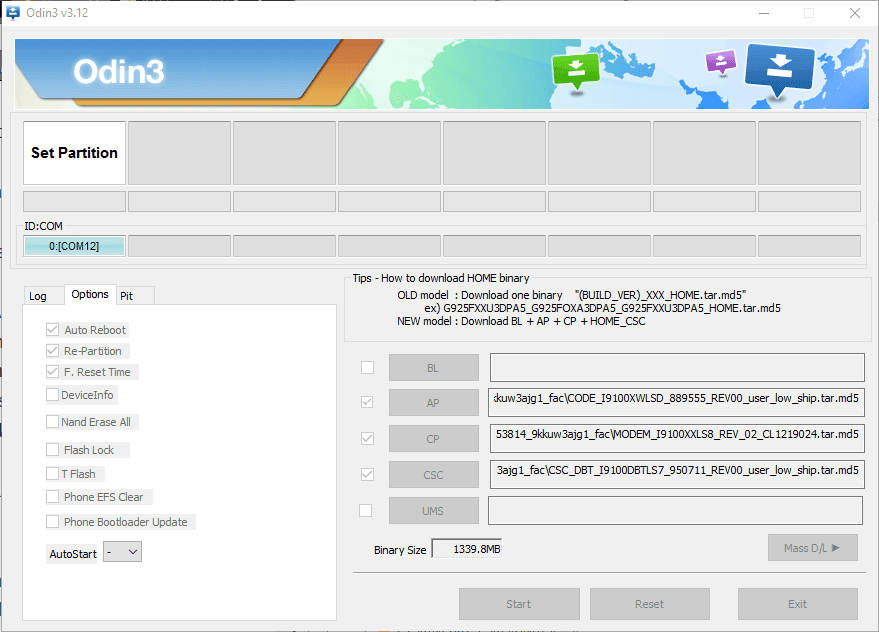Check the BL file checkbox
Viewport: 879px width, 632px height.
(367, 367)
